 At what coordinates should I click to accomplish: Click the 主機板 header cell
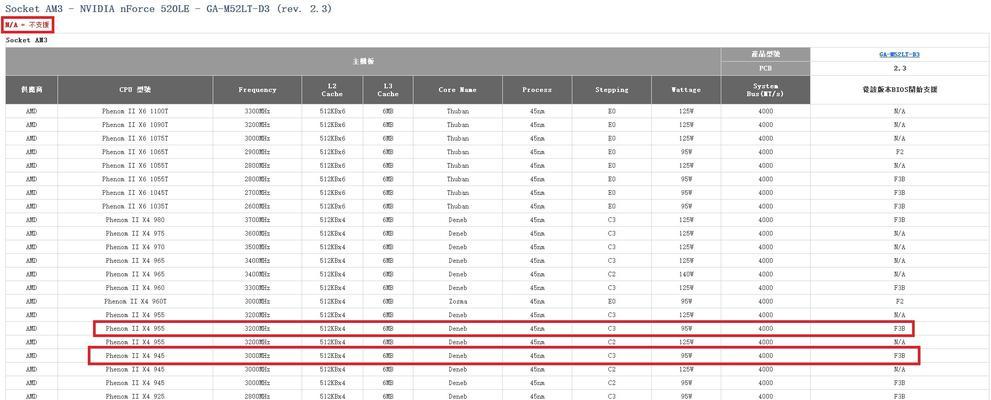[363, 61]
